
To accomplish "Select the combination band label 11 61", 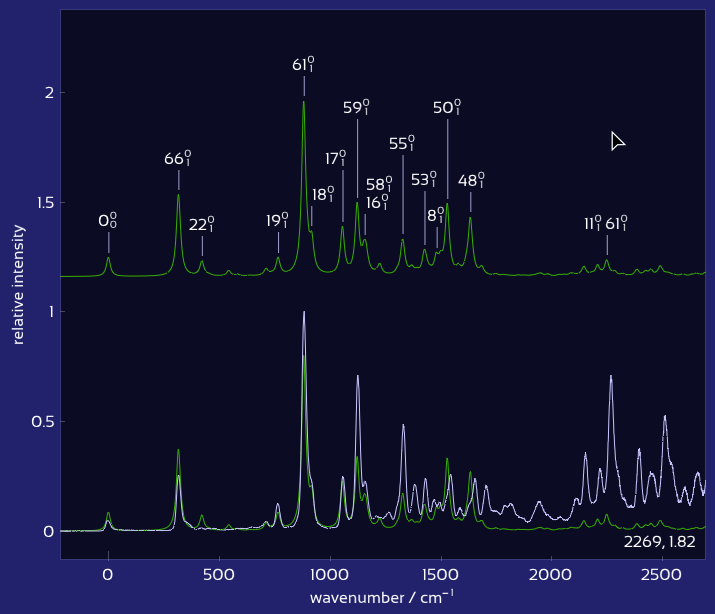I will 607,224.
